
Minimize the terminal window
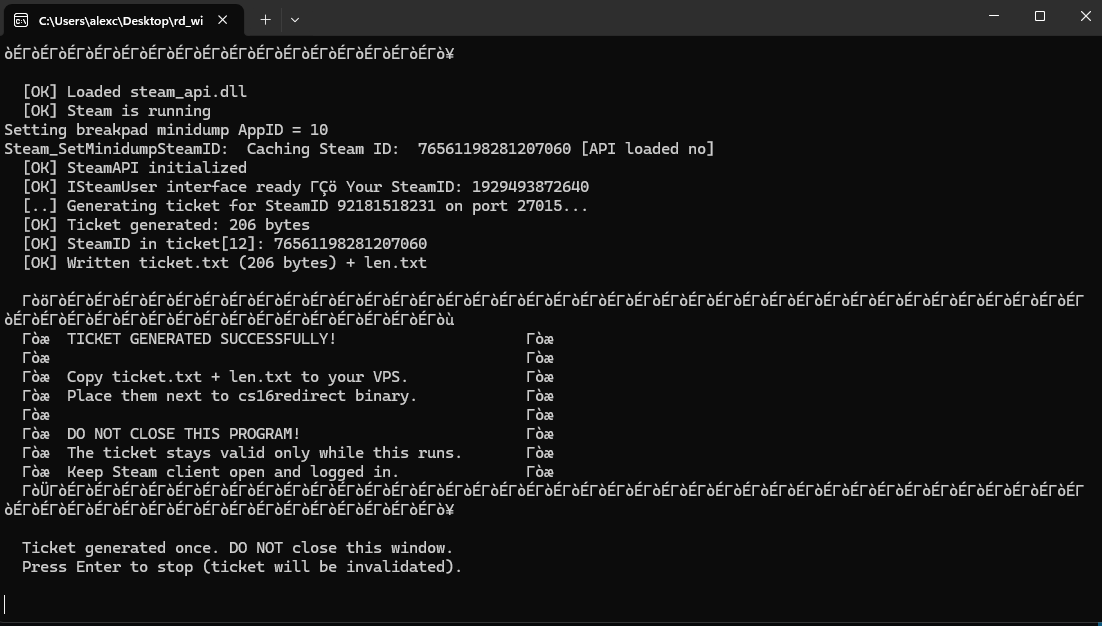click(994, 16)
